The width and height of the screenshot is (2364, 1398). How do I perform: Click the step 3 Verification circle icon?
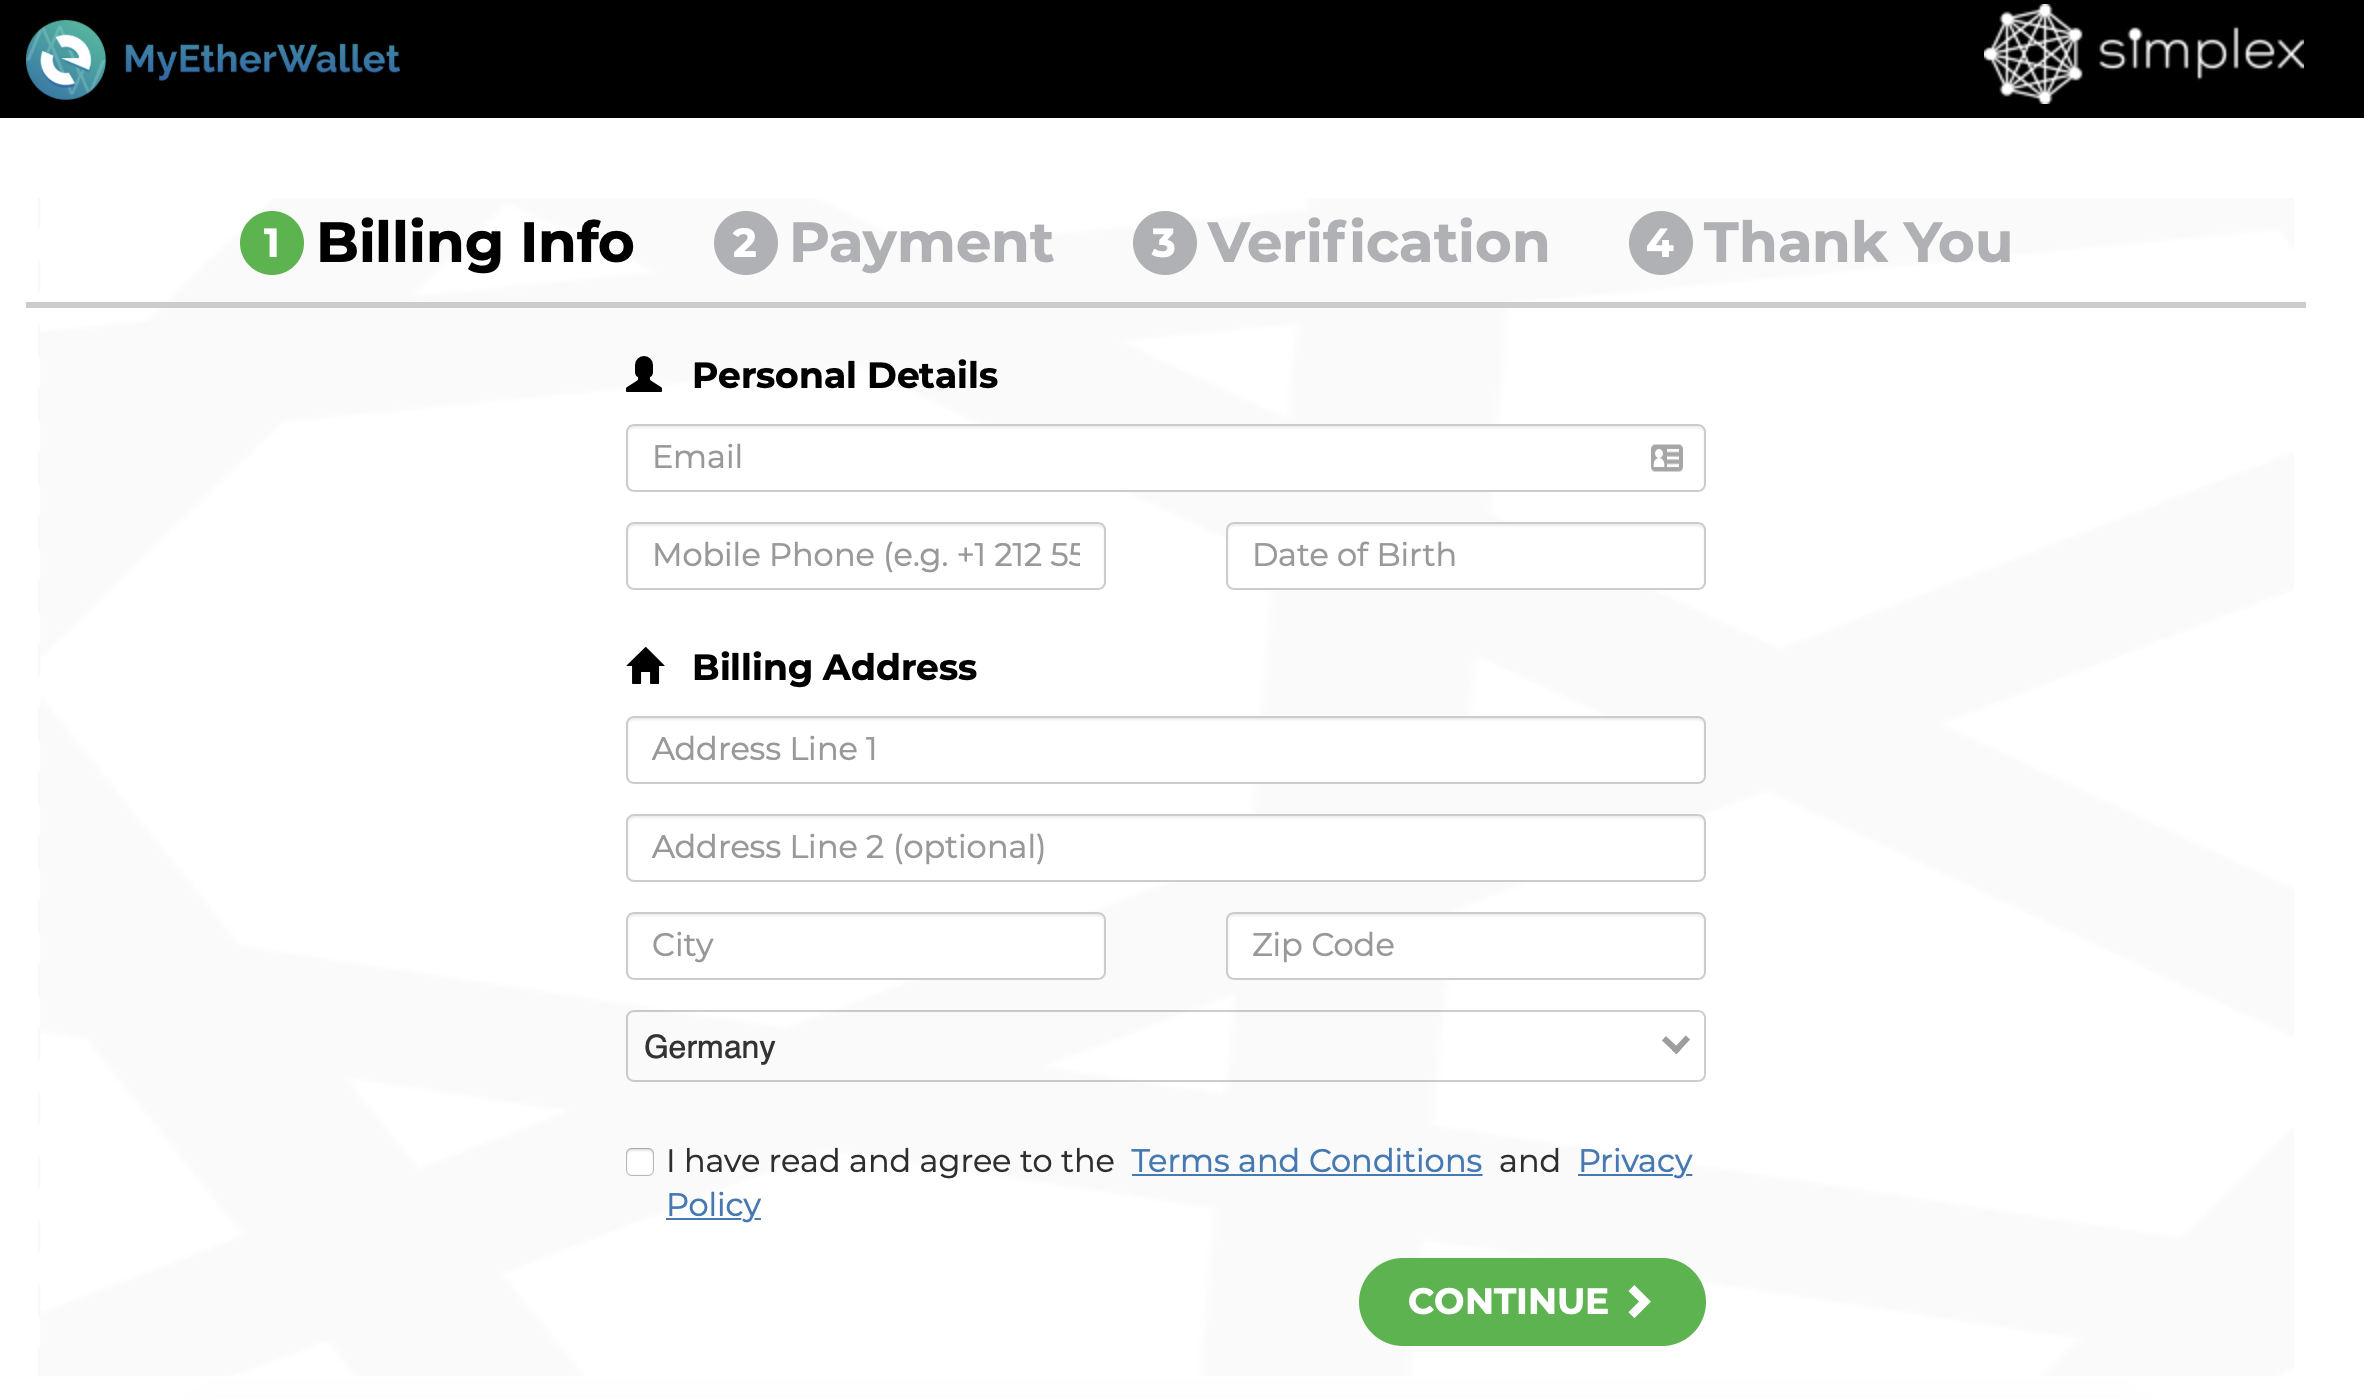click(1163, 241)
